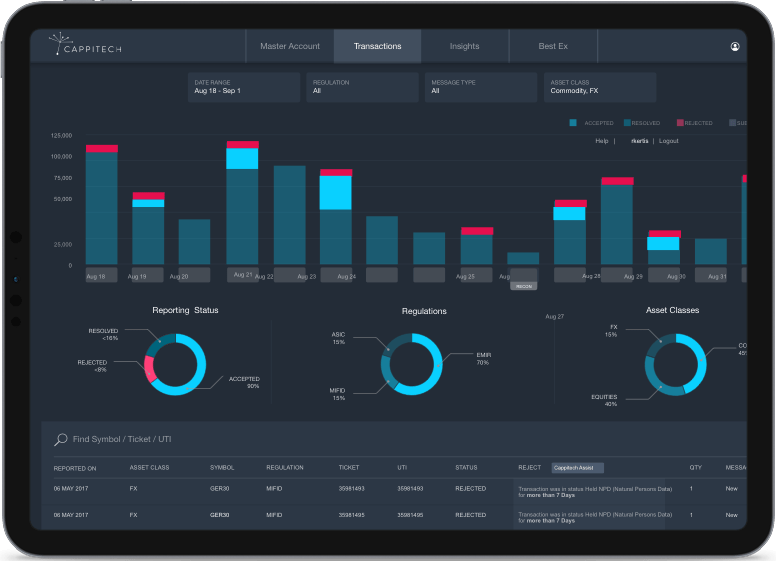
Task: Open the user profile icon
Action: coord(735,47)
